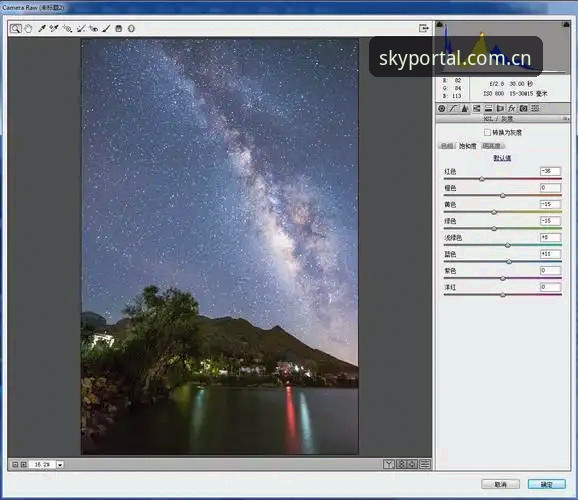Toggle the shadow clipping warning on histogram

tap(439, 25)
